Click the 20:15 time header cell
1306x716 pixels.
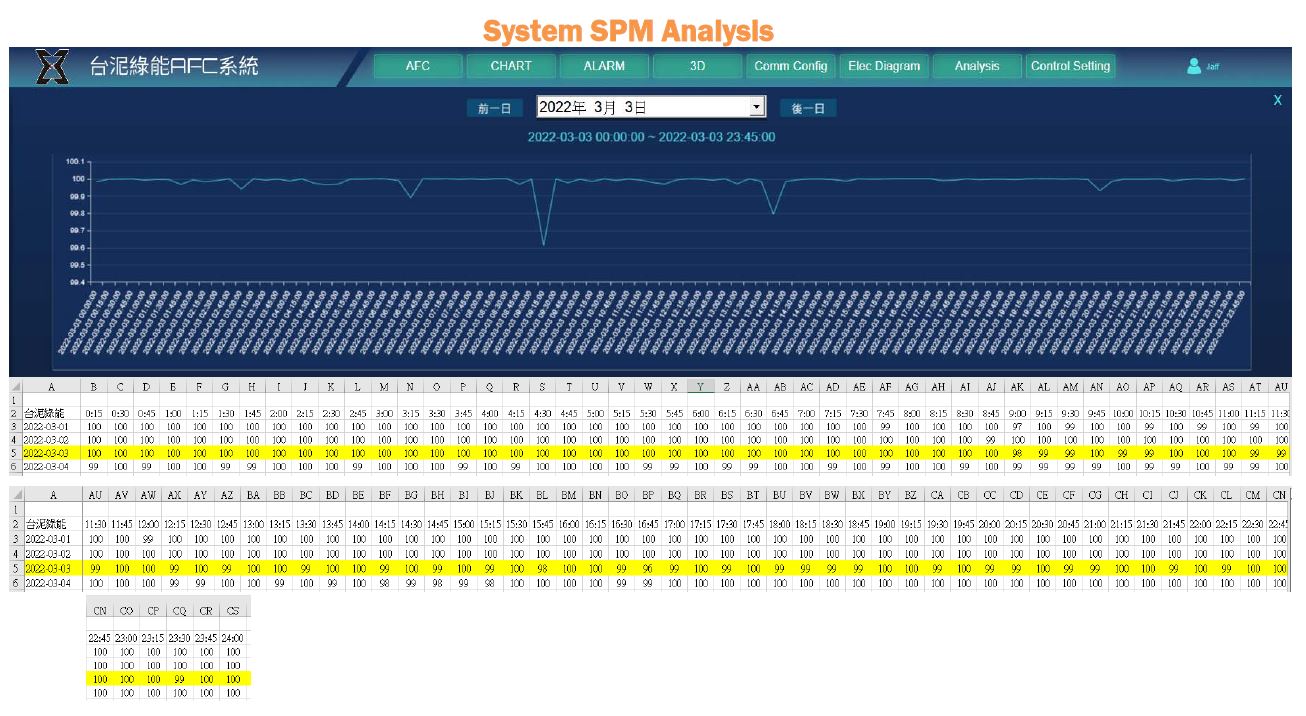1016,523
